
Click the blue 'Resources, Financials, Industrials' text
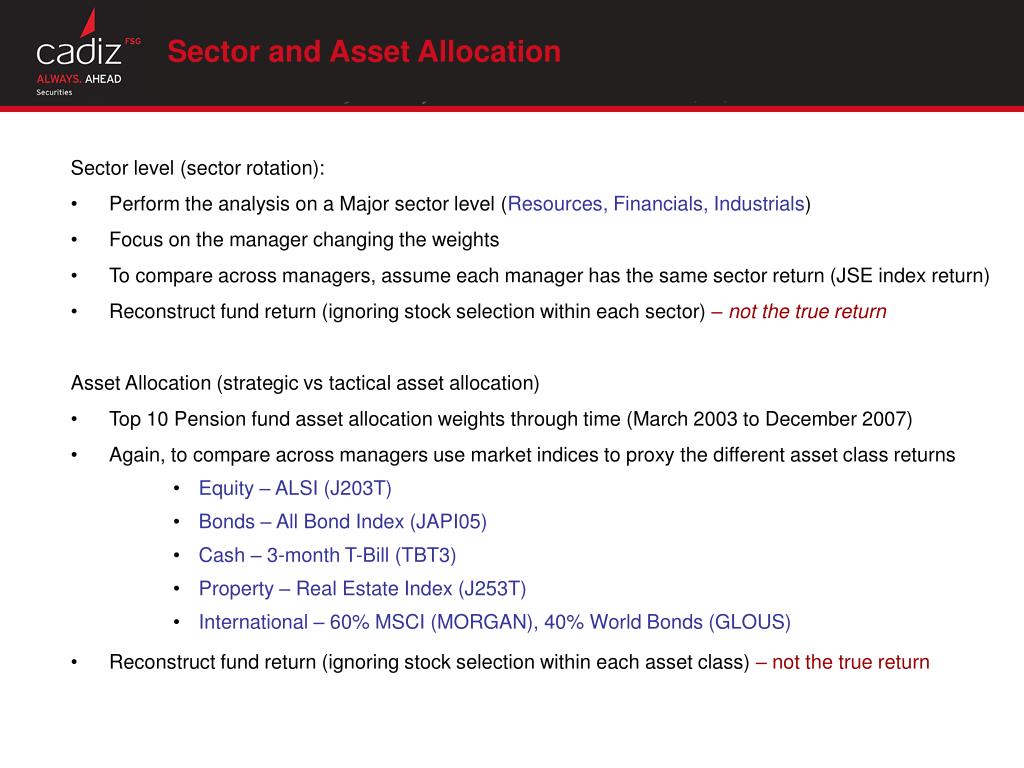[x=656, y=204]
